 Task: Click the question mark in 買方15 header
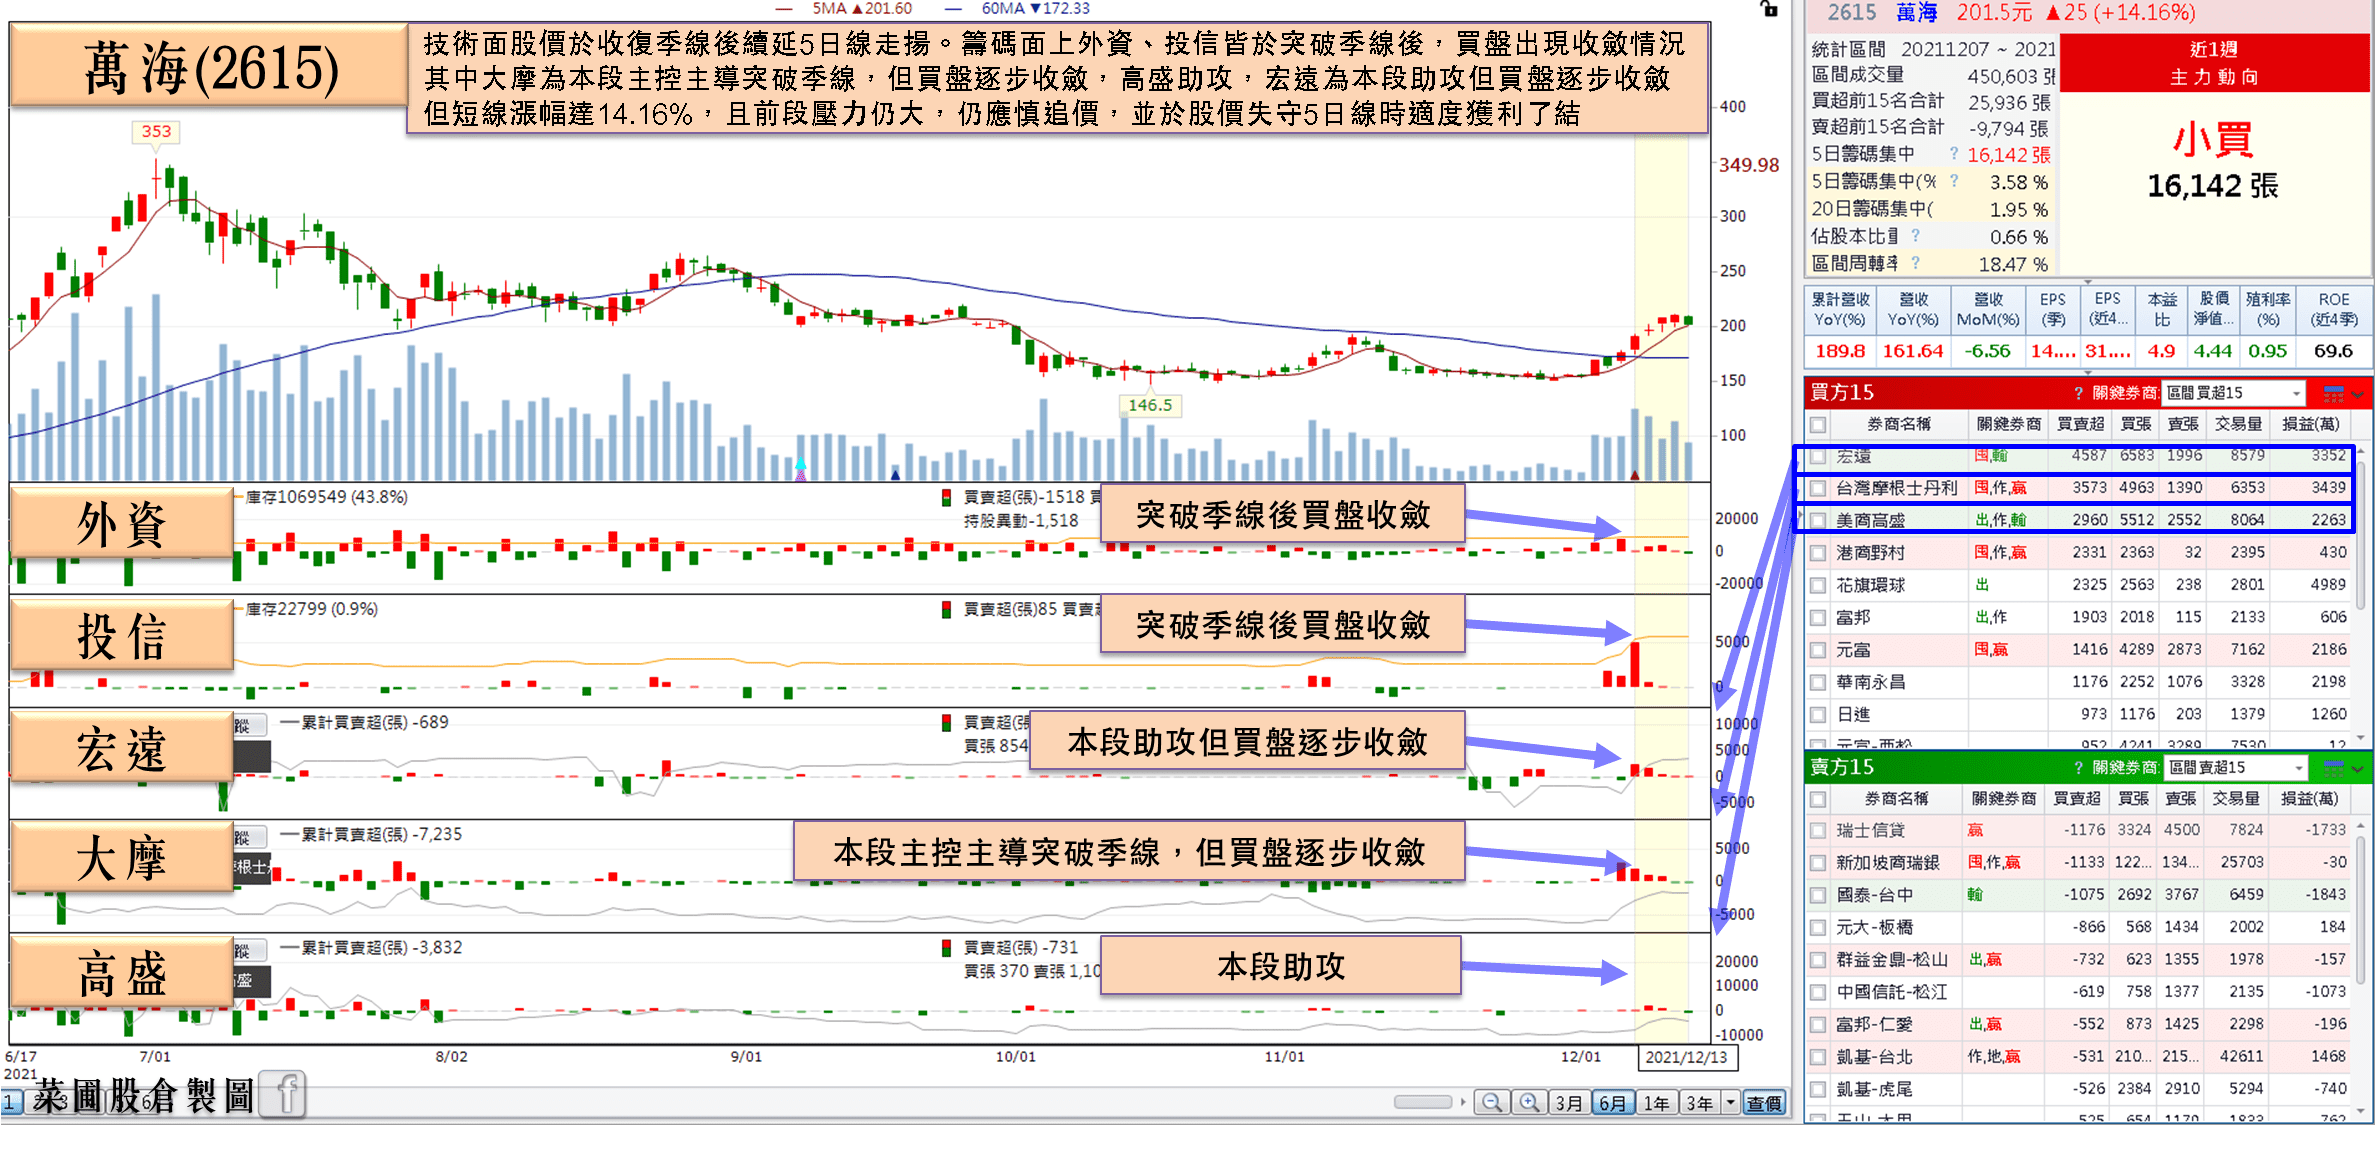tap(2077, 393)
